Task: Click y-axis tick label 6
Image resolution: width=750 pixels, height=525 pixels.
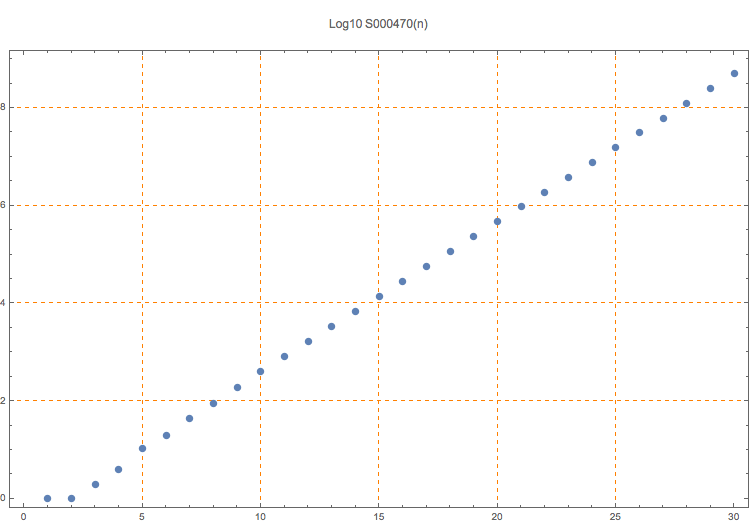Action: tap(4, 205)
